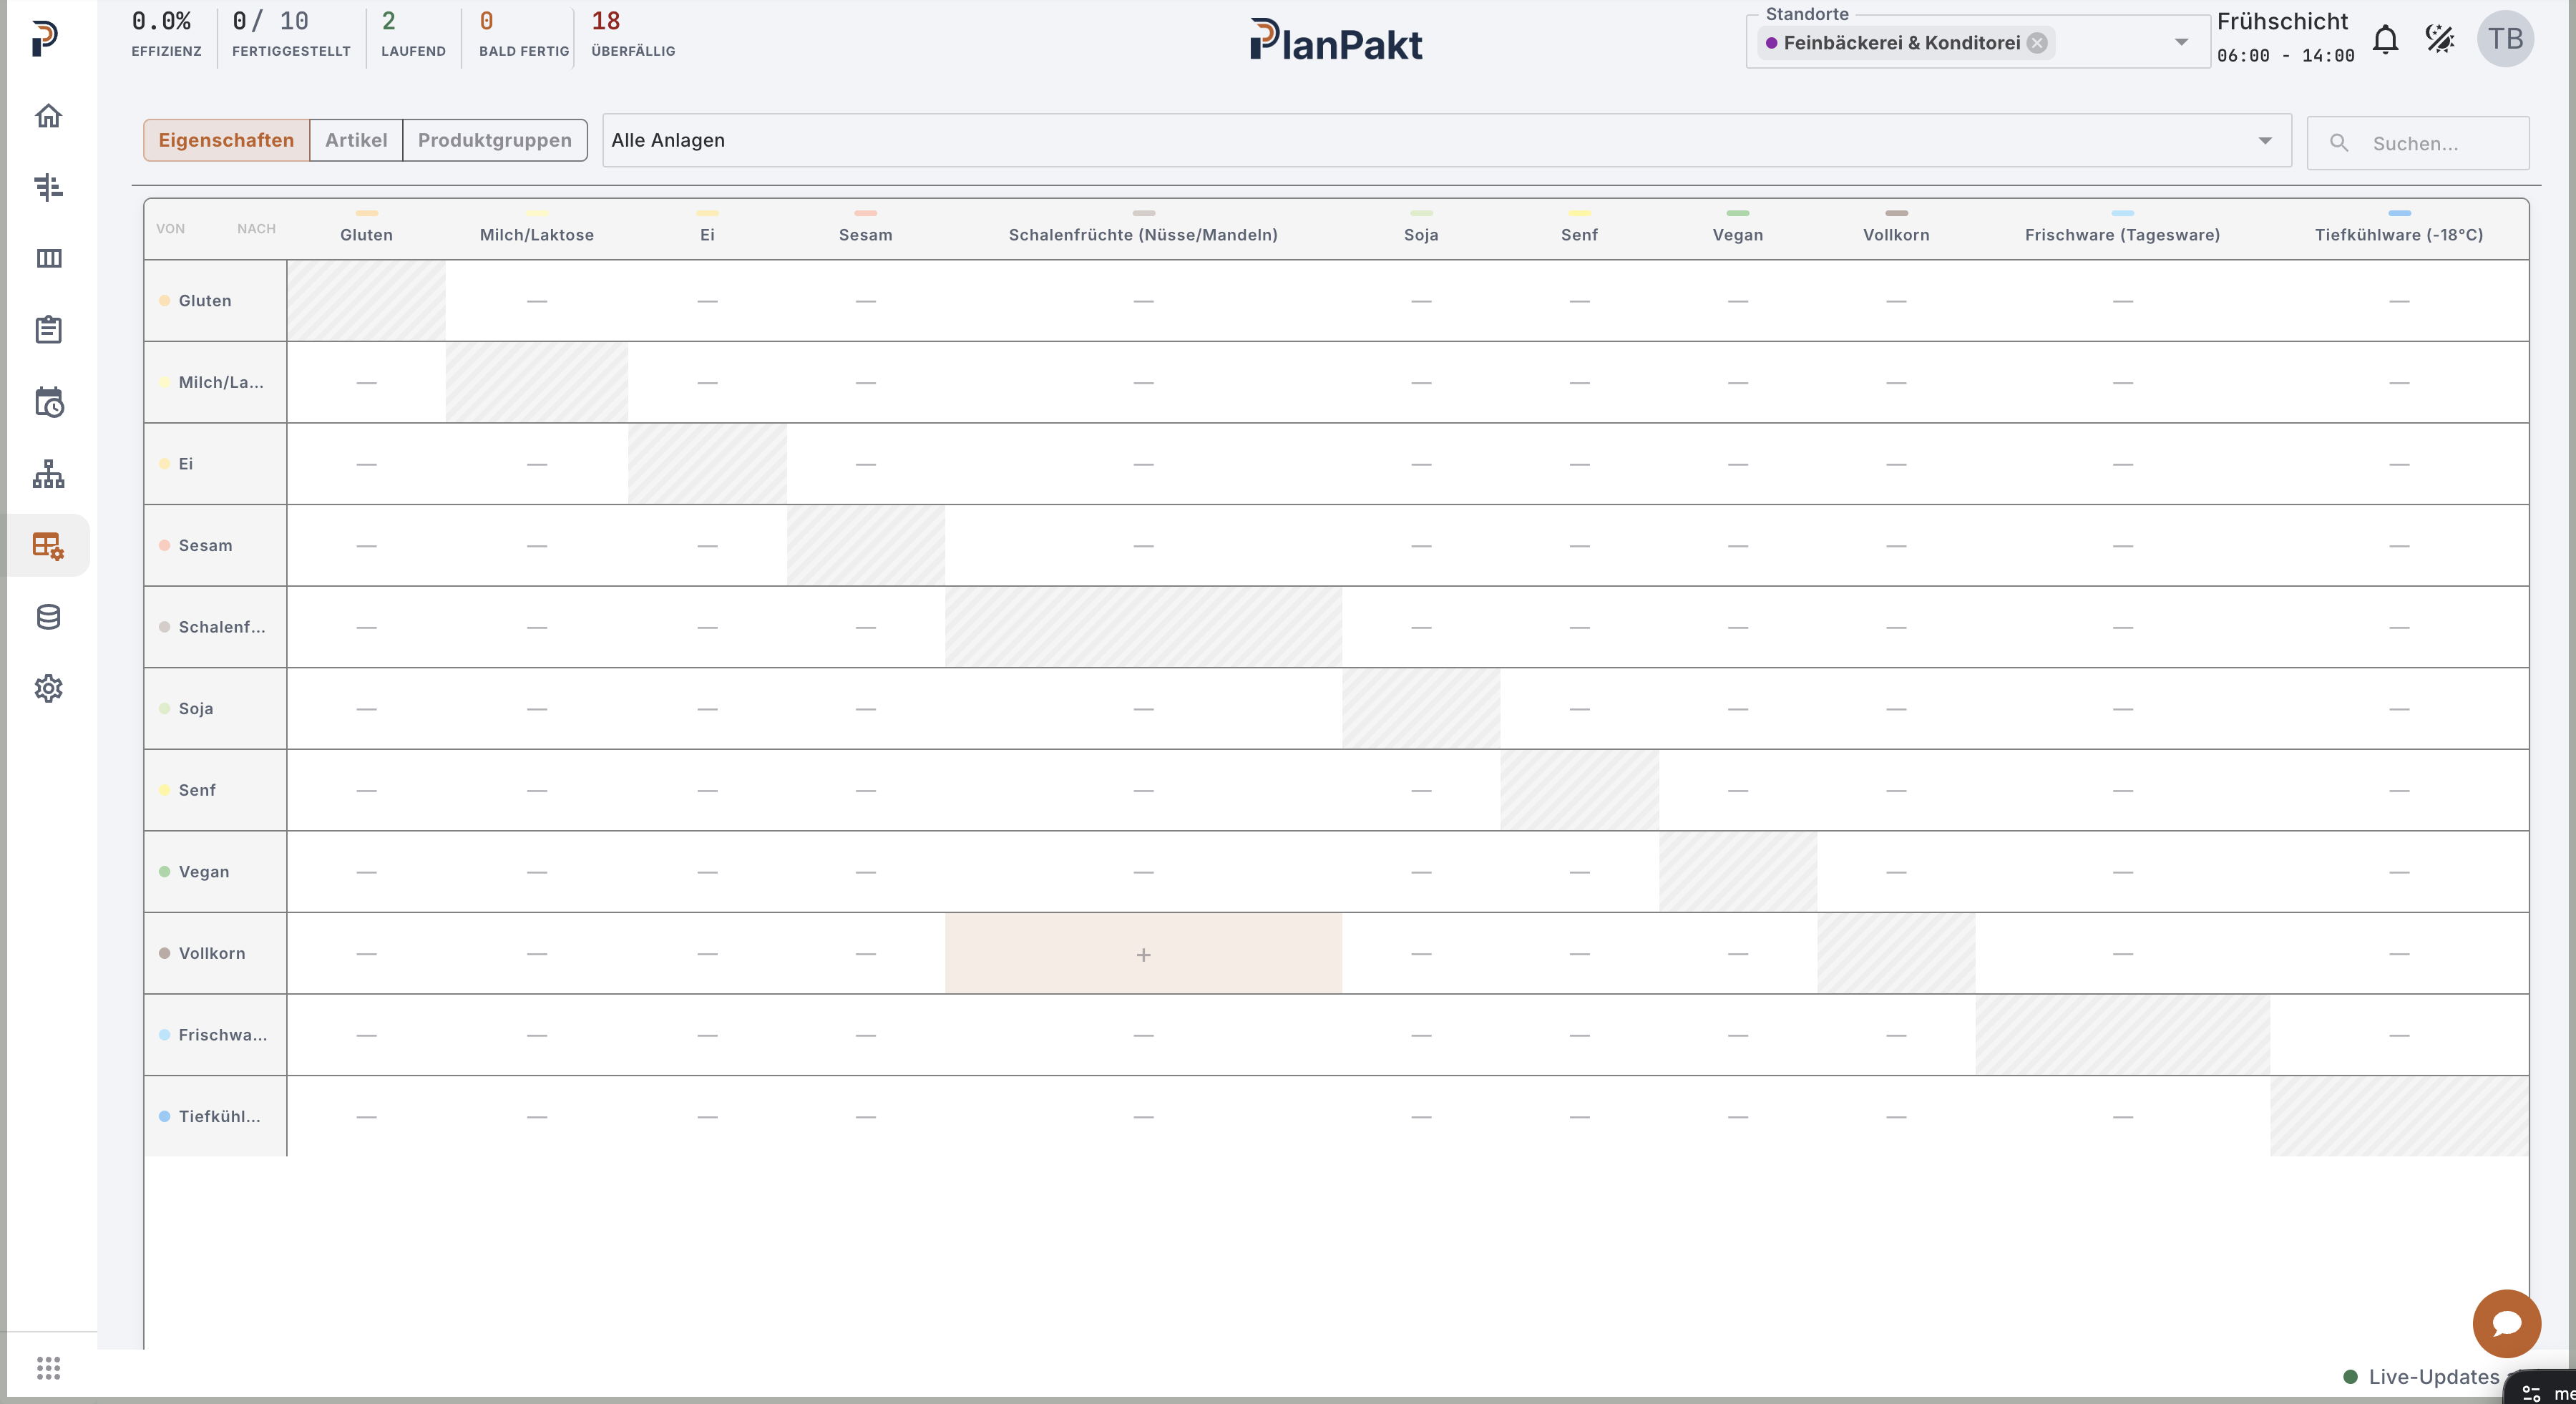Select the Vegan row header
This screenshot has width=2576, height=1404.
[215, 872]
